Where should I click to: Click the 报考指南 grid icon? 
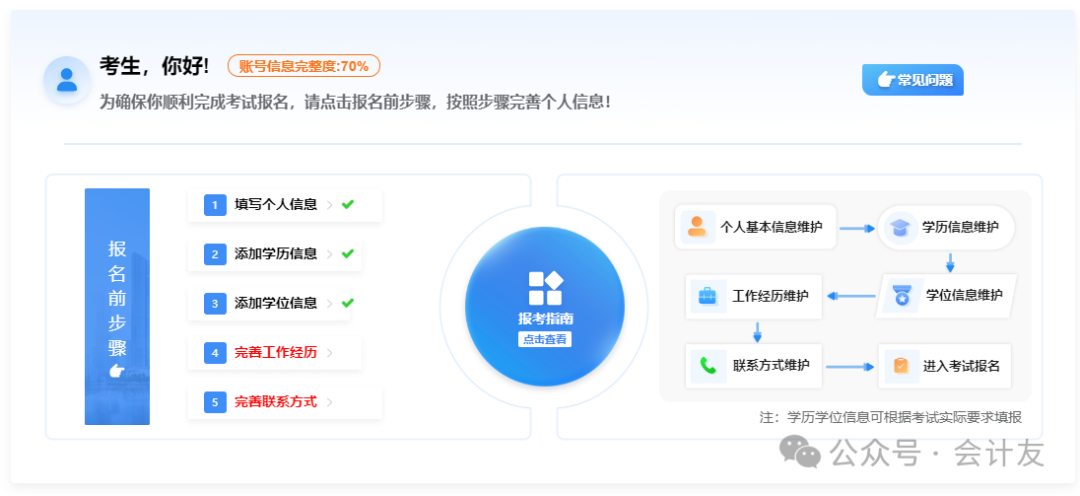545,288
